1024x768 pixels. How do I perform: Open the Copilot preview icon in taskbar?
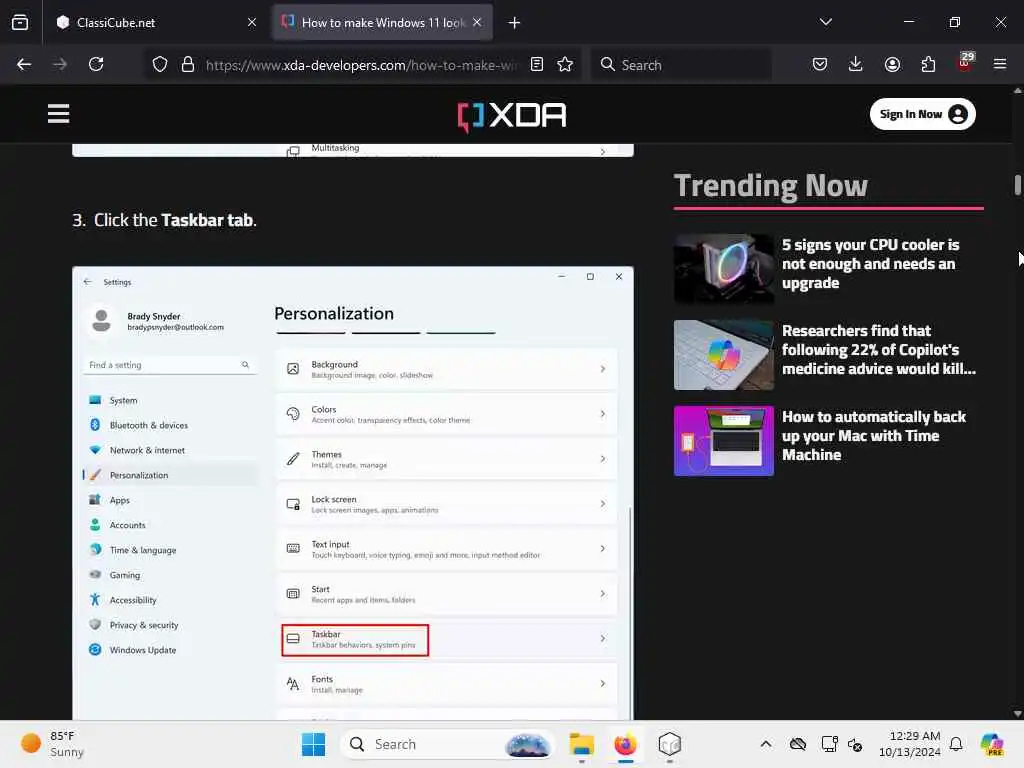coord(992,744)
